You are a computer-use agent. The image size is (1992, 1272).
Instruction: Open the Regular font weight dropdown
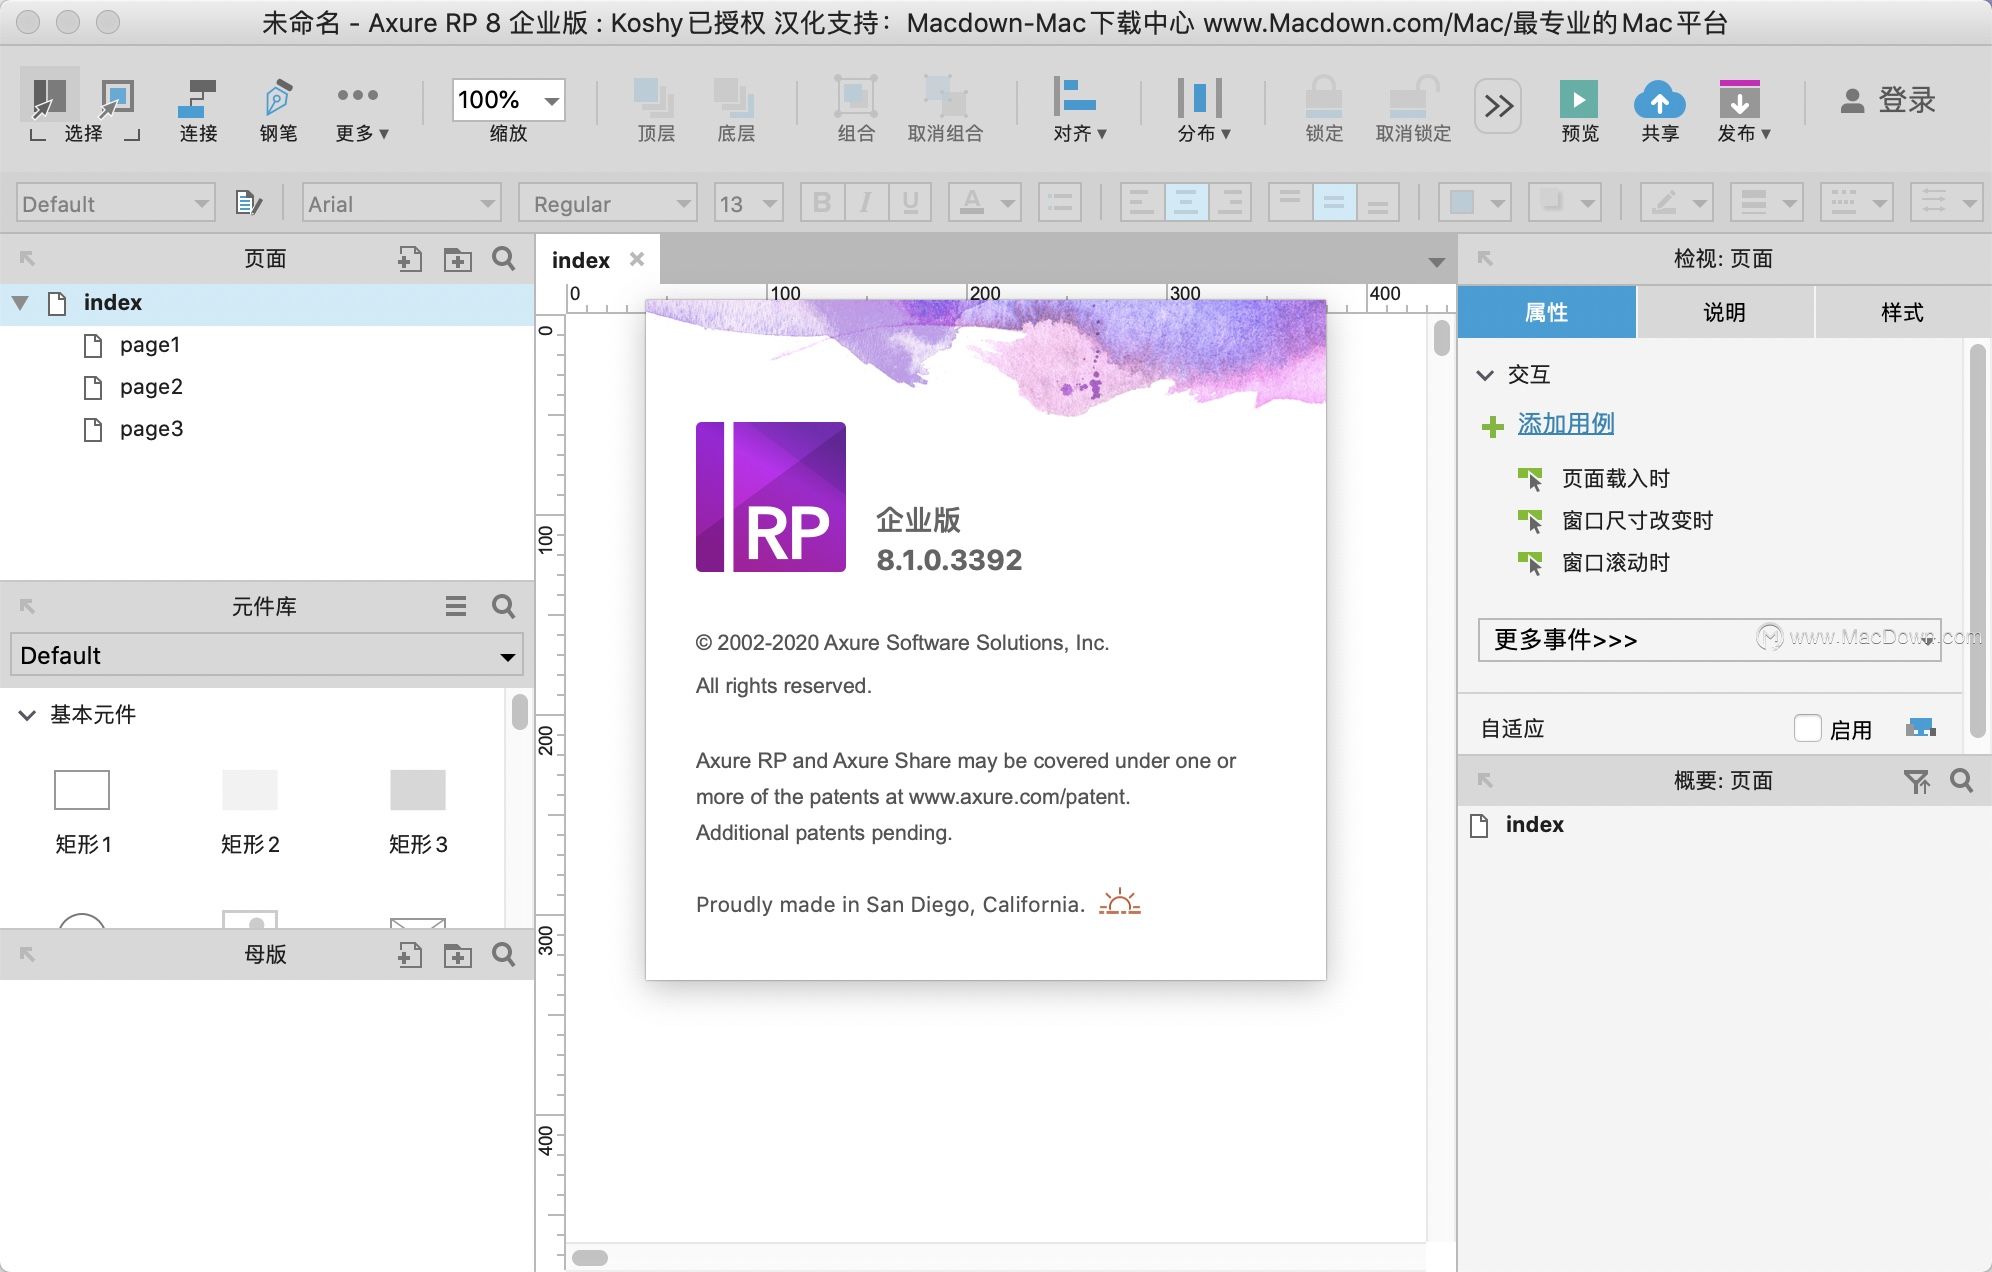tap(608, 203)
